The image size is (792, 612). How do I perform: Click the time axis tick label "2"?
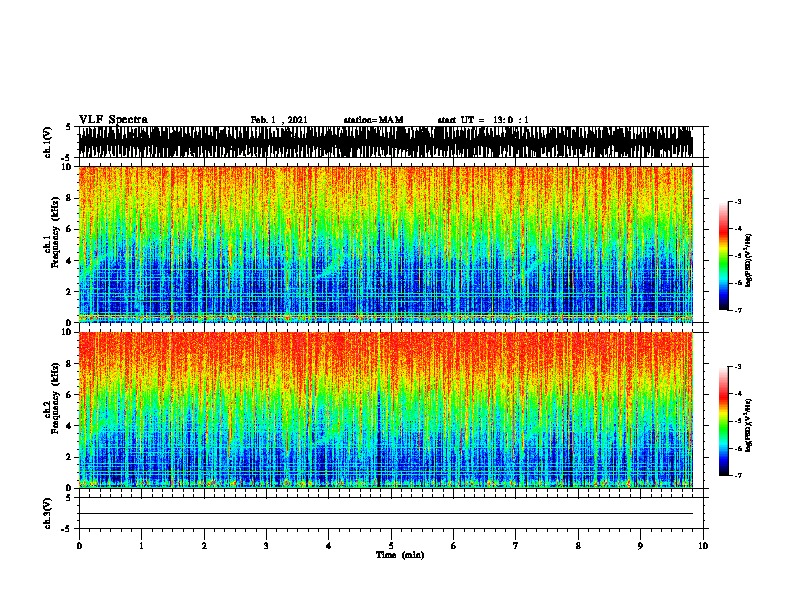[x=204, y=545]
